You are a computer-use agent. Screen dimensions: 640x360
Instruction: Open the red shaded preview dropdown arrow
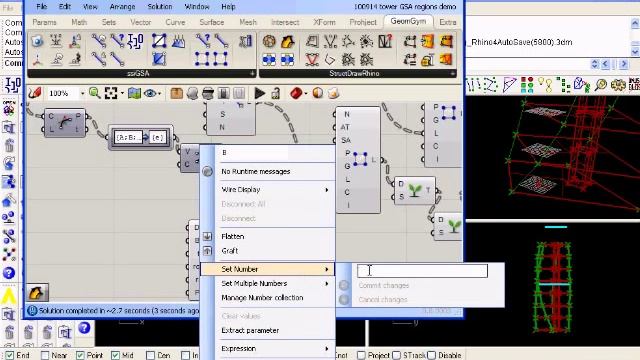click(x=306, y=93)
